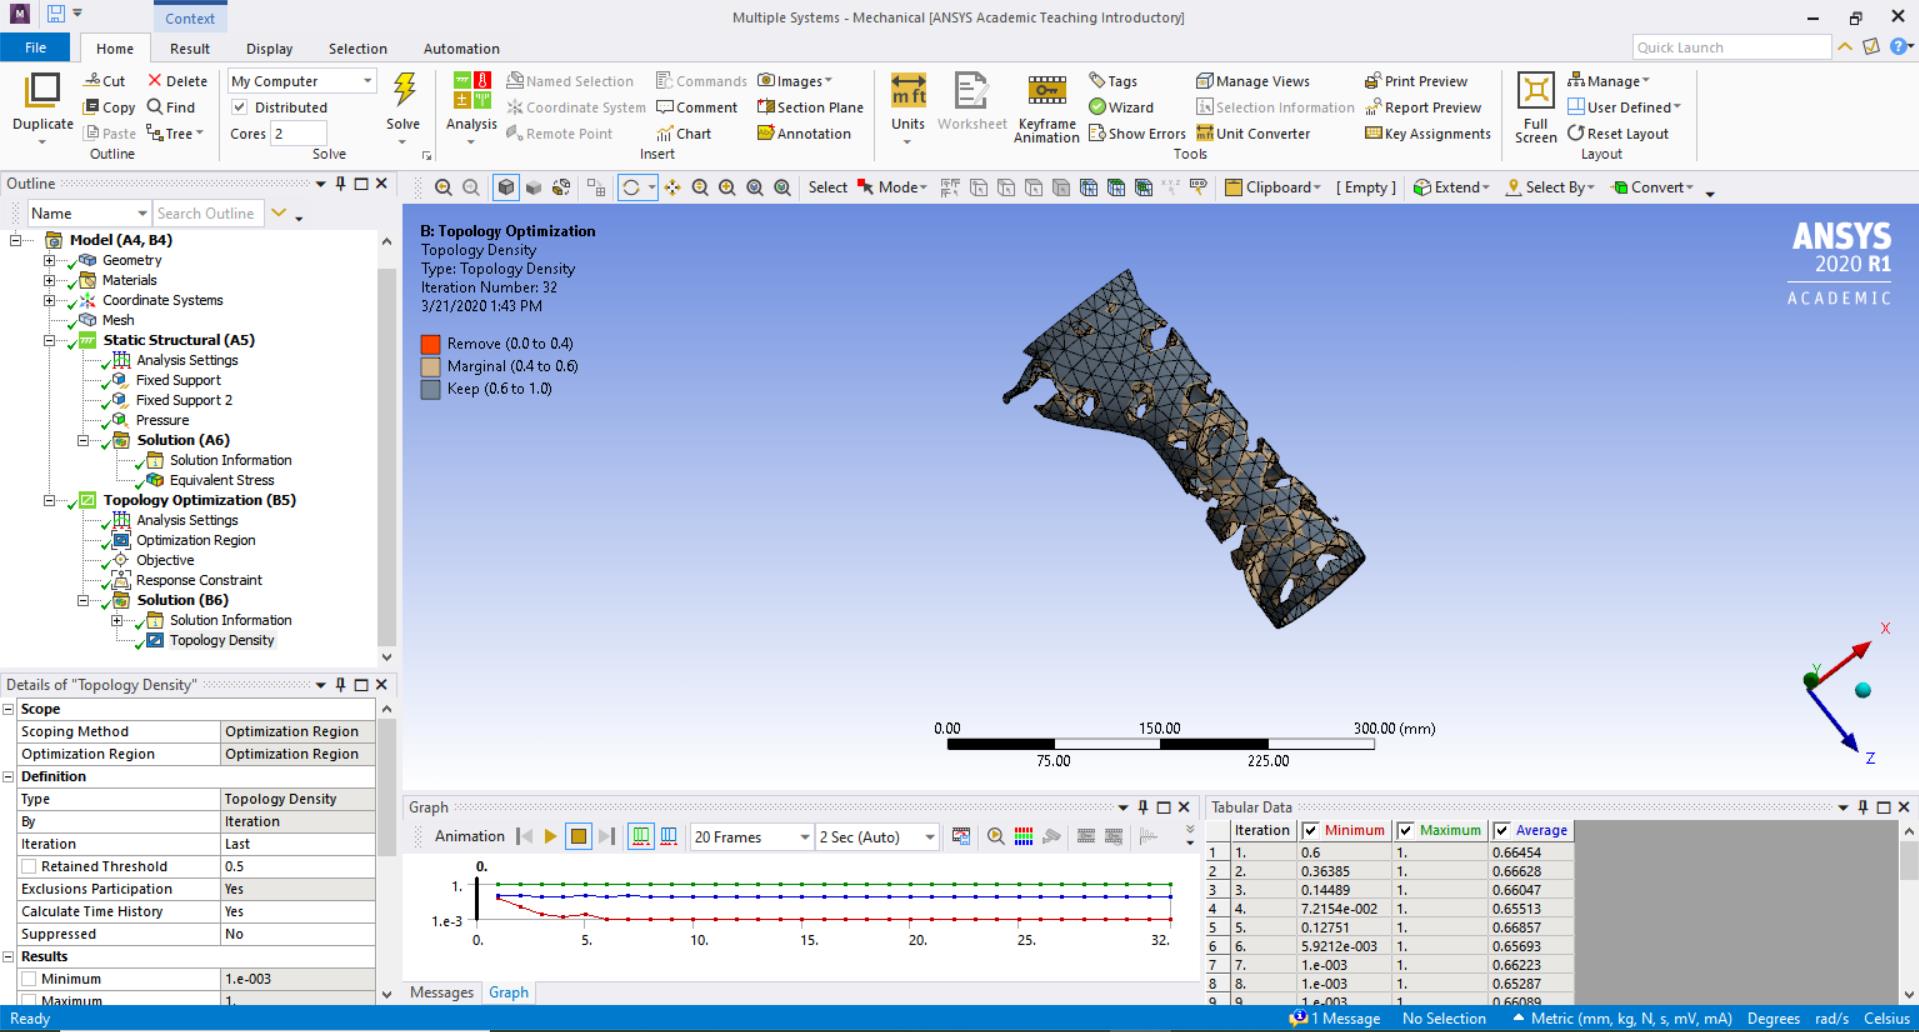Toggle the Average column checkbox in Tabular Data
This screenshot has width=1919, height=1032.
pyautogui.click(x=1501, y=830)
